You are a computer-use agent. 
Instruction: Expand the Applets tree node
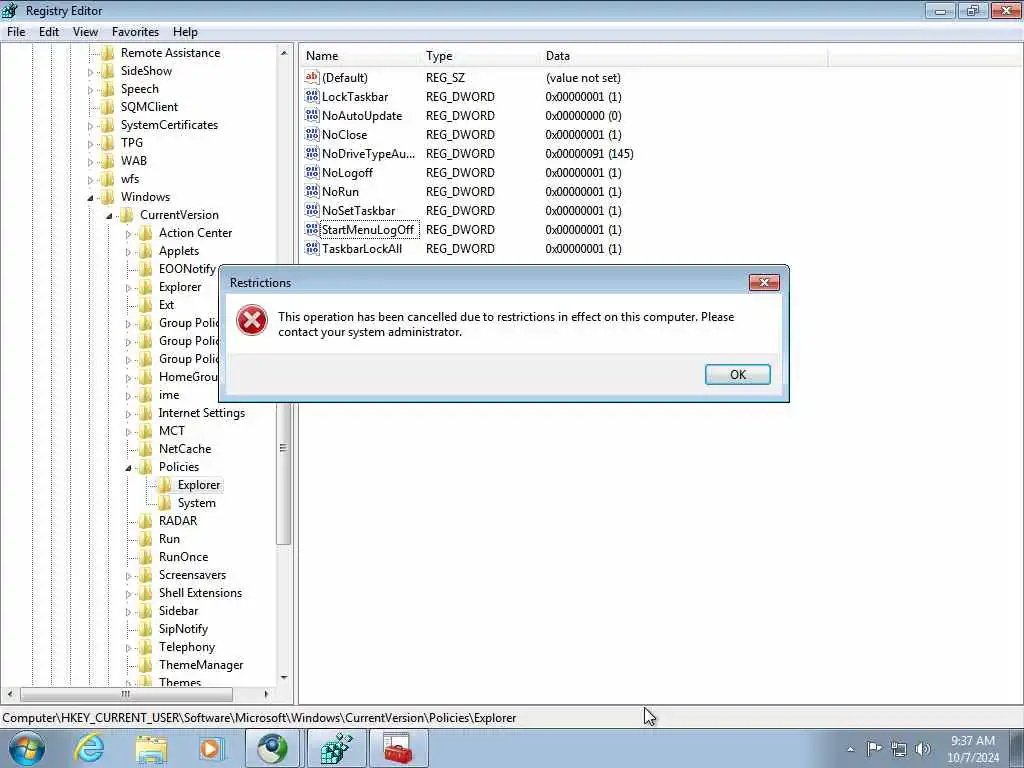click(129, 251)
